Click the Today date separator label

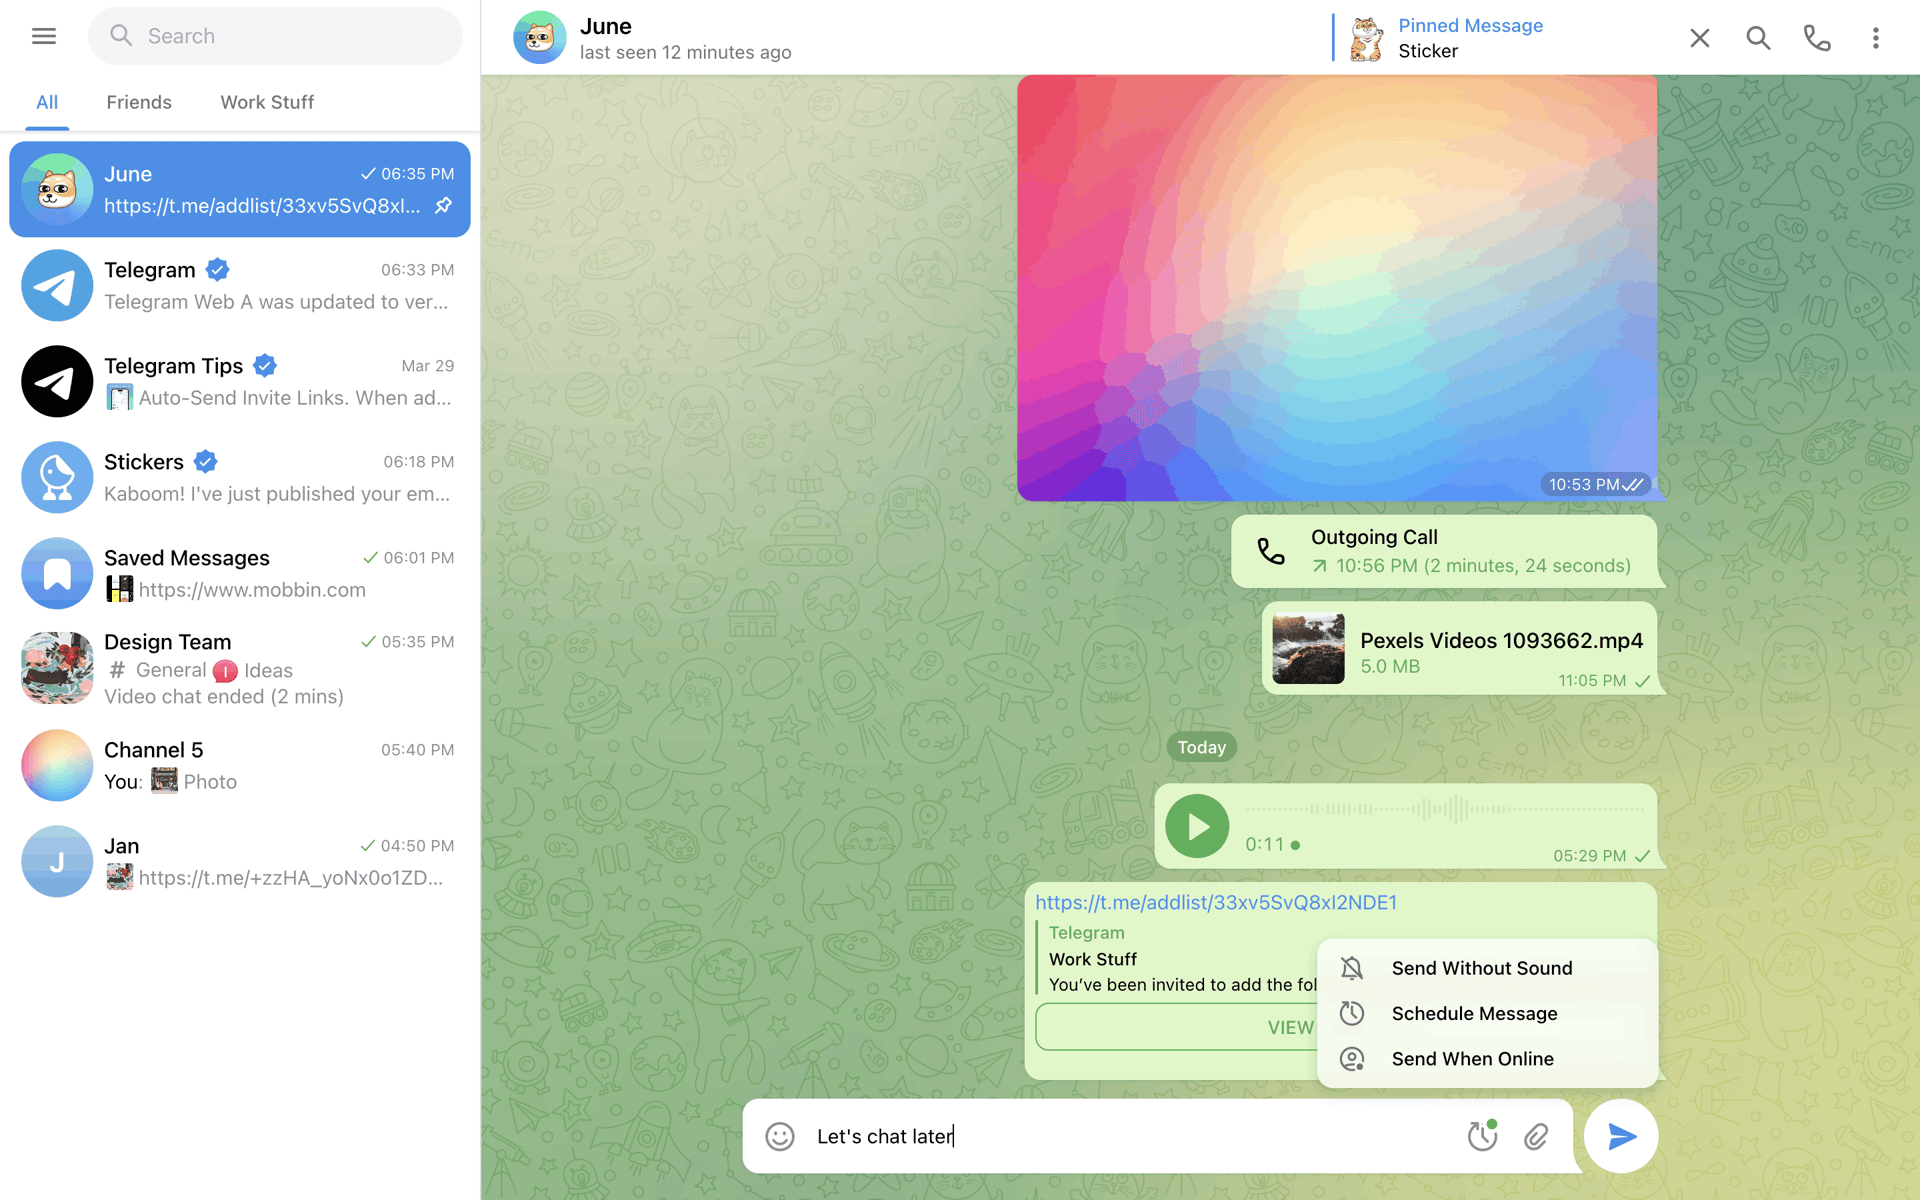pos(1201,747)
